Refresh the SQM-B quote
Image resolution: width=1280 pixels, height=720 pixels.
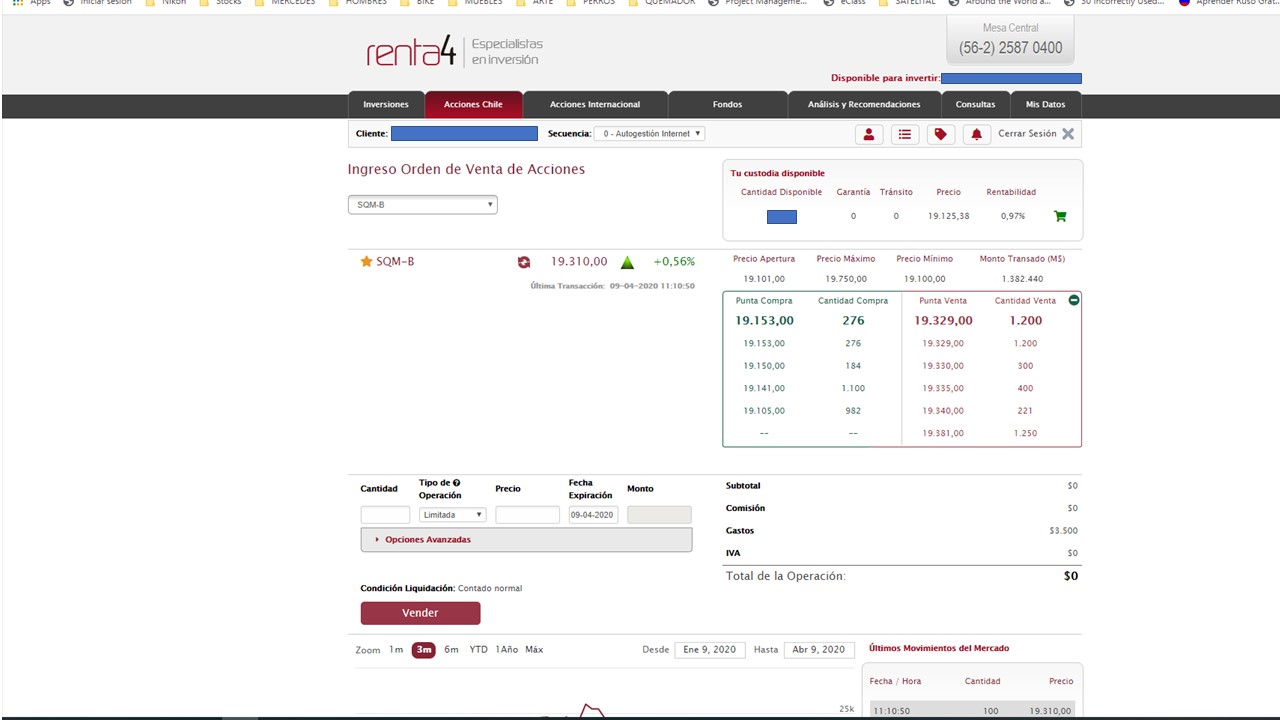pos(524,262)
